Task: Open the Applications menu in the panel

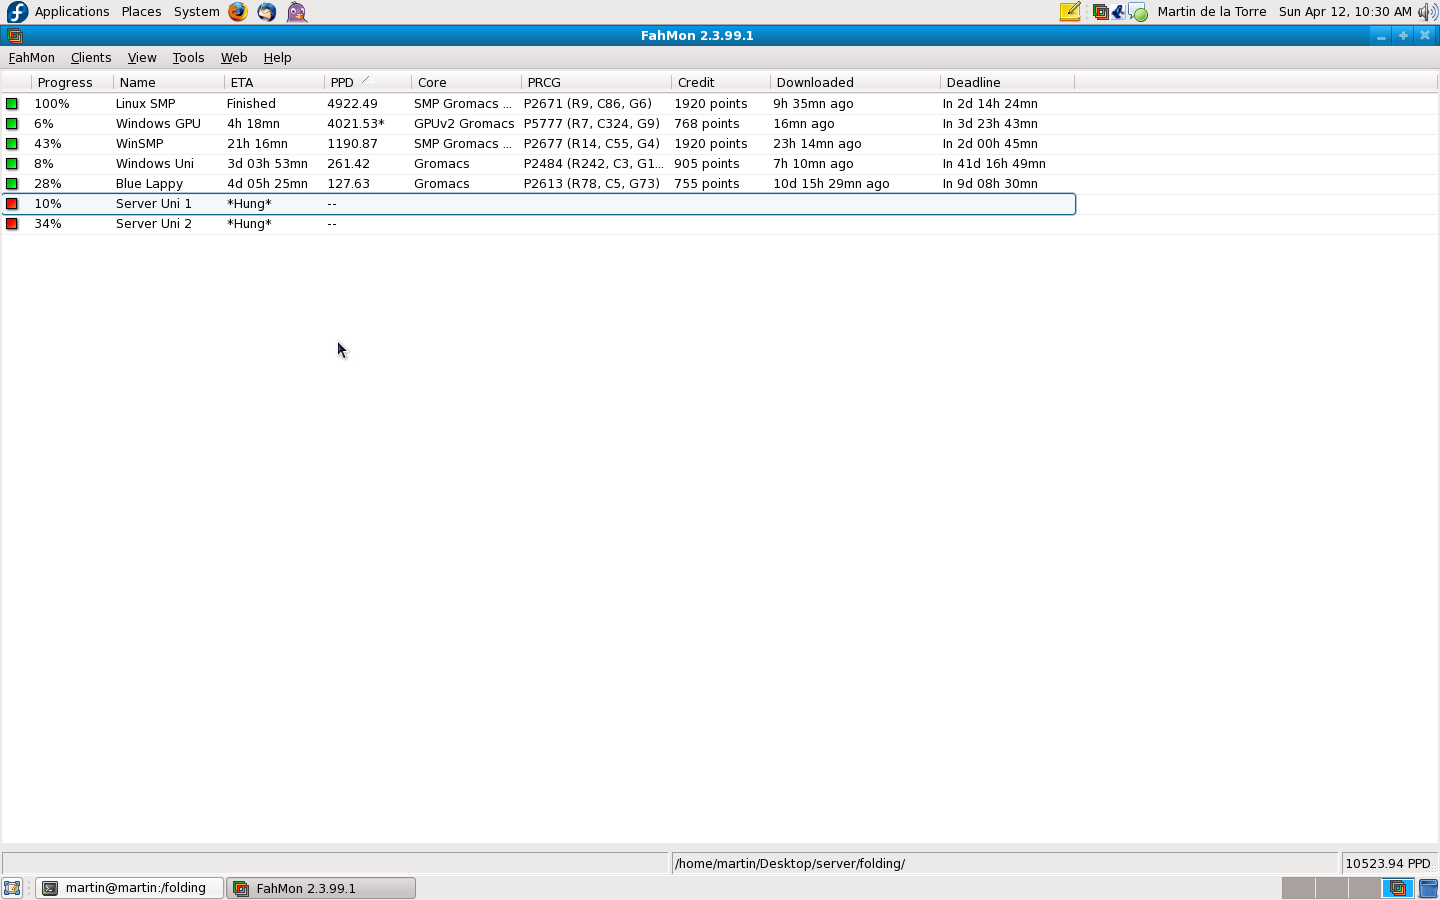Action: pos(71,12)
